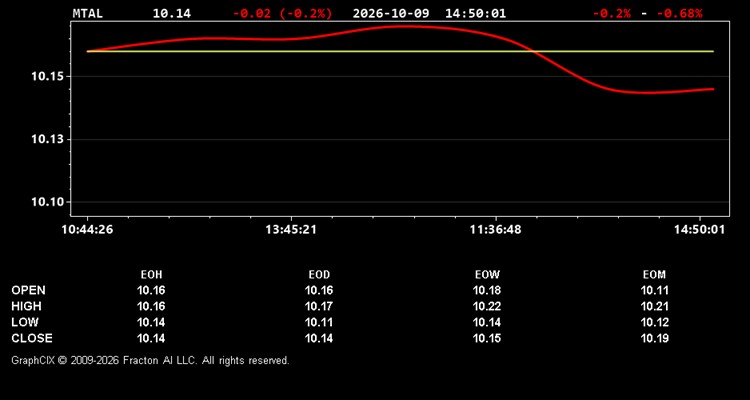Viewport: 750px width, 400px height.
Task: Pick the EOW close value 10.15
Action: point(487,338)
